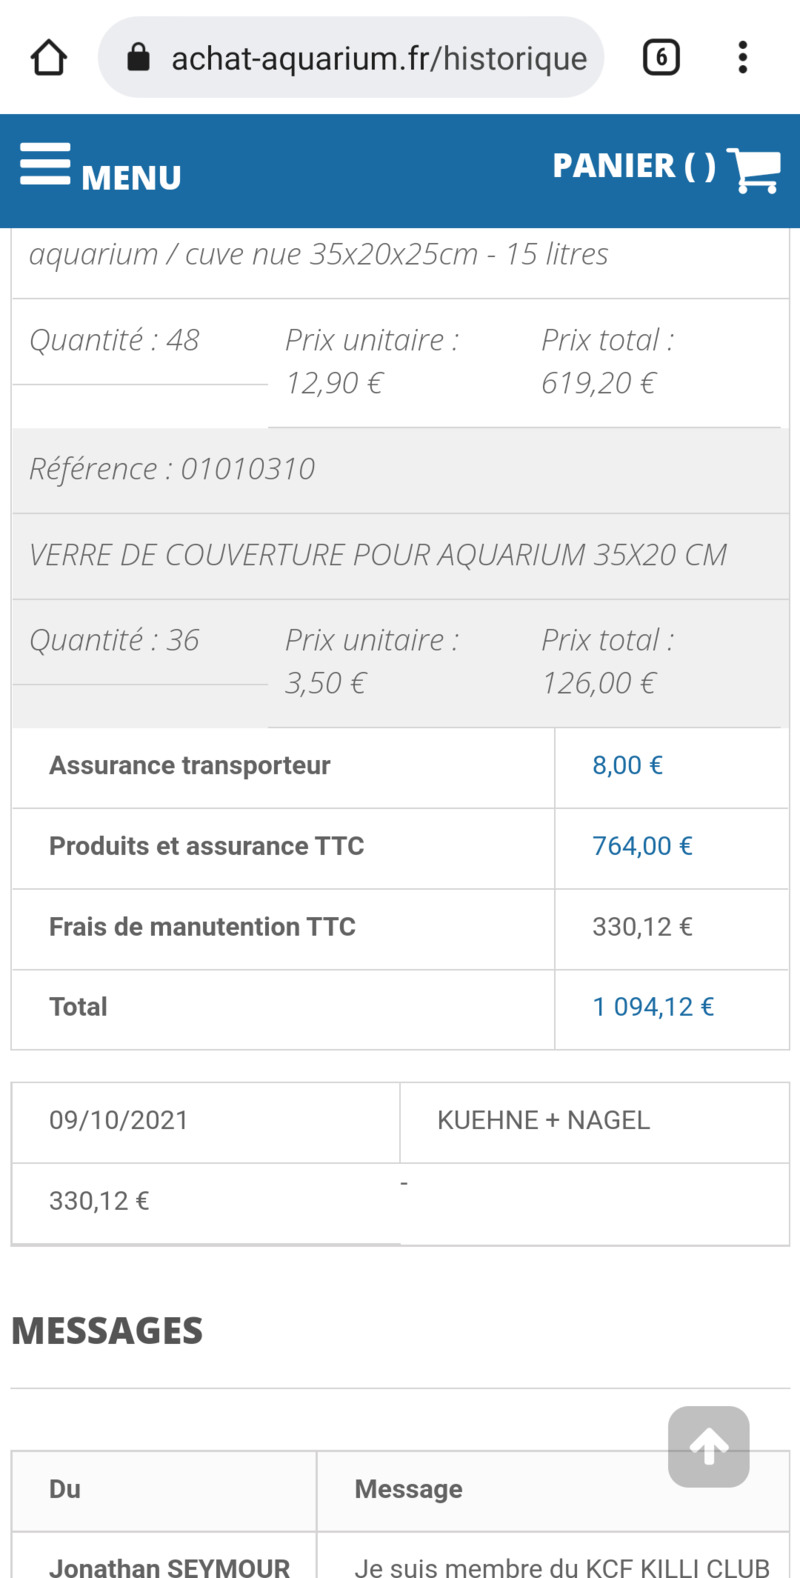Select the achat-aquarium.fr address bar

click(351, 57)
